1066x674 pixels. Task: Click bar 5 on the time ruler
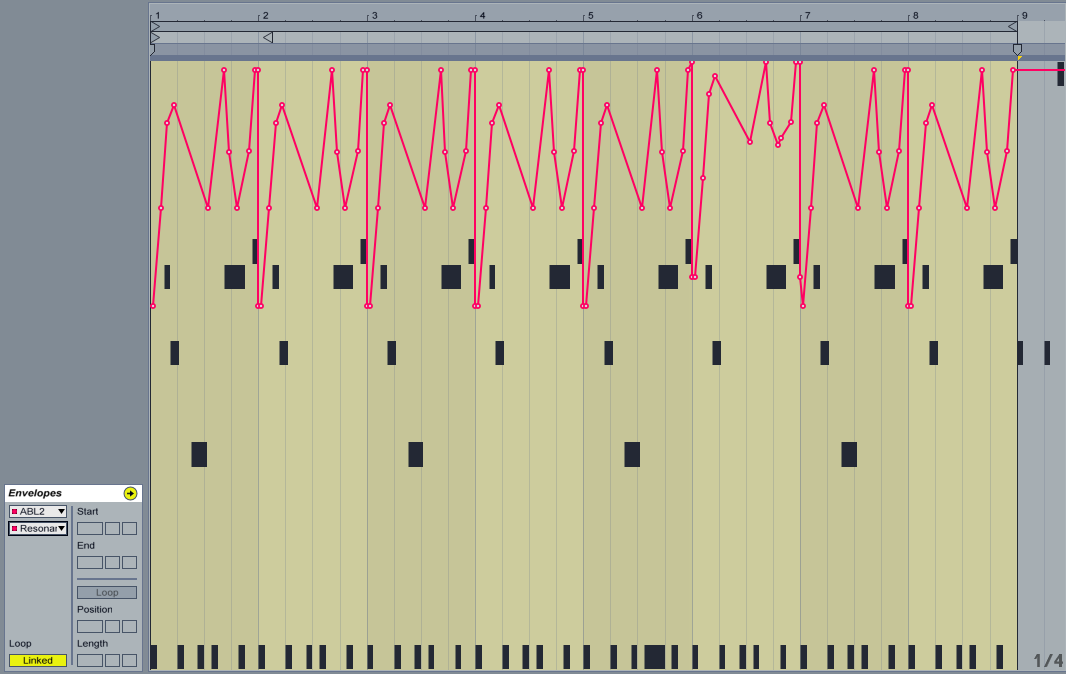click(x=590, y=15)
